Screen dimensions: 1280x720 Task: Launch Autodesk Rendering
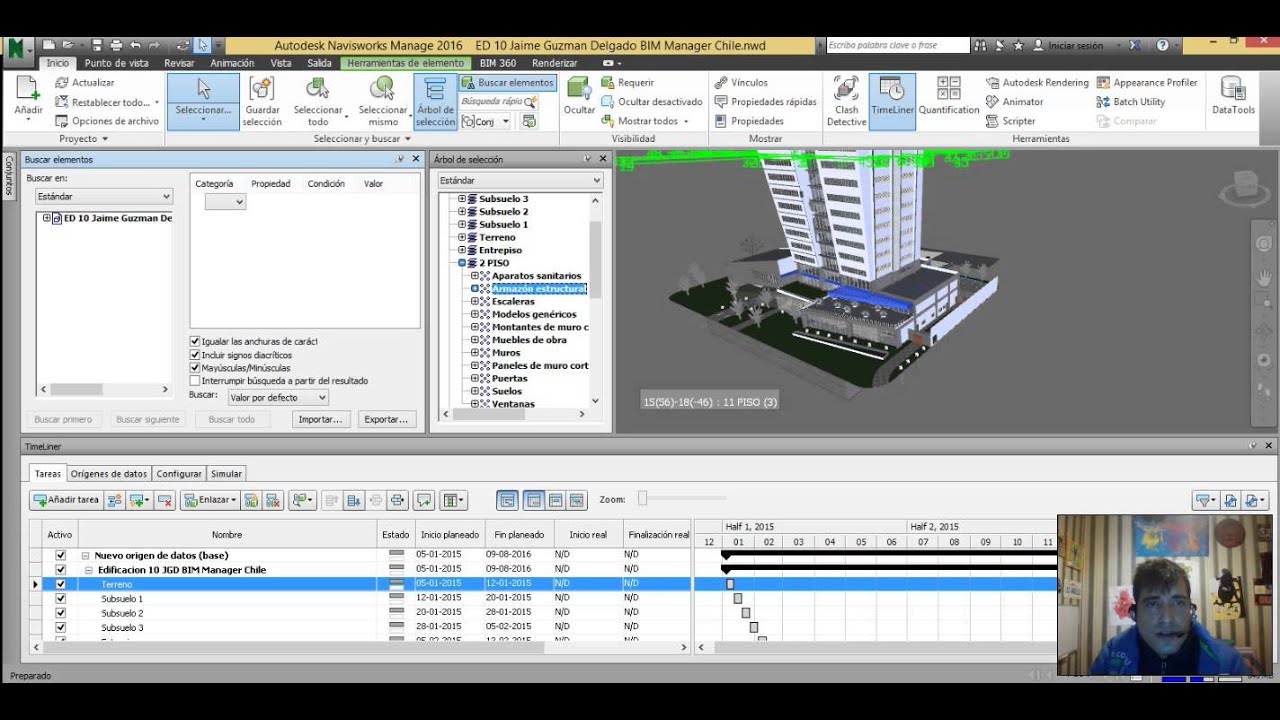pyautogui.click(x=1037, y=83)
